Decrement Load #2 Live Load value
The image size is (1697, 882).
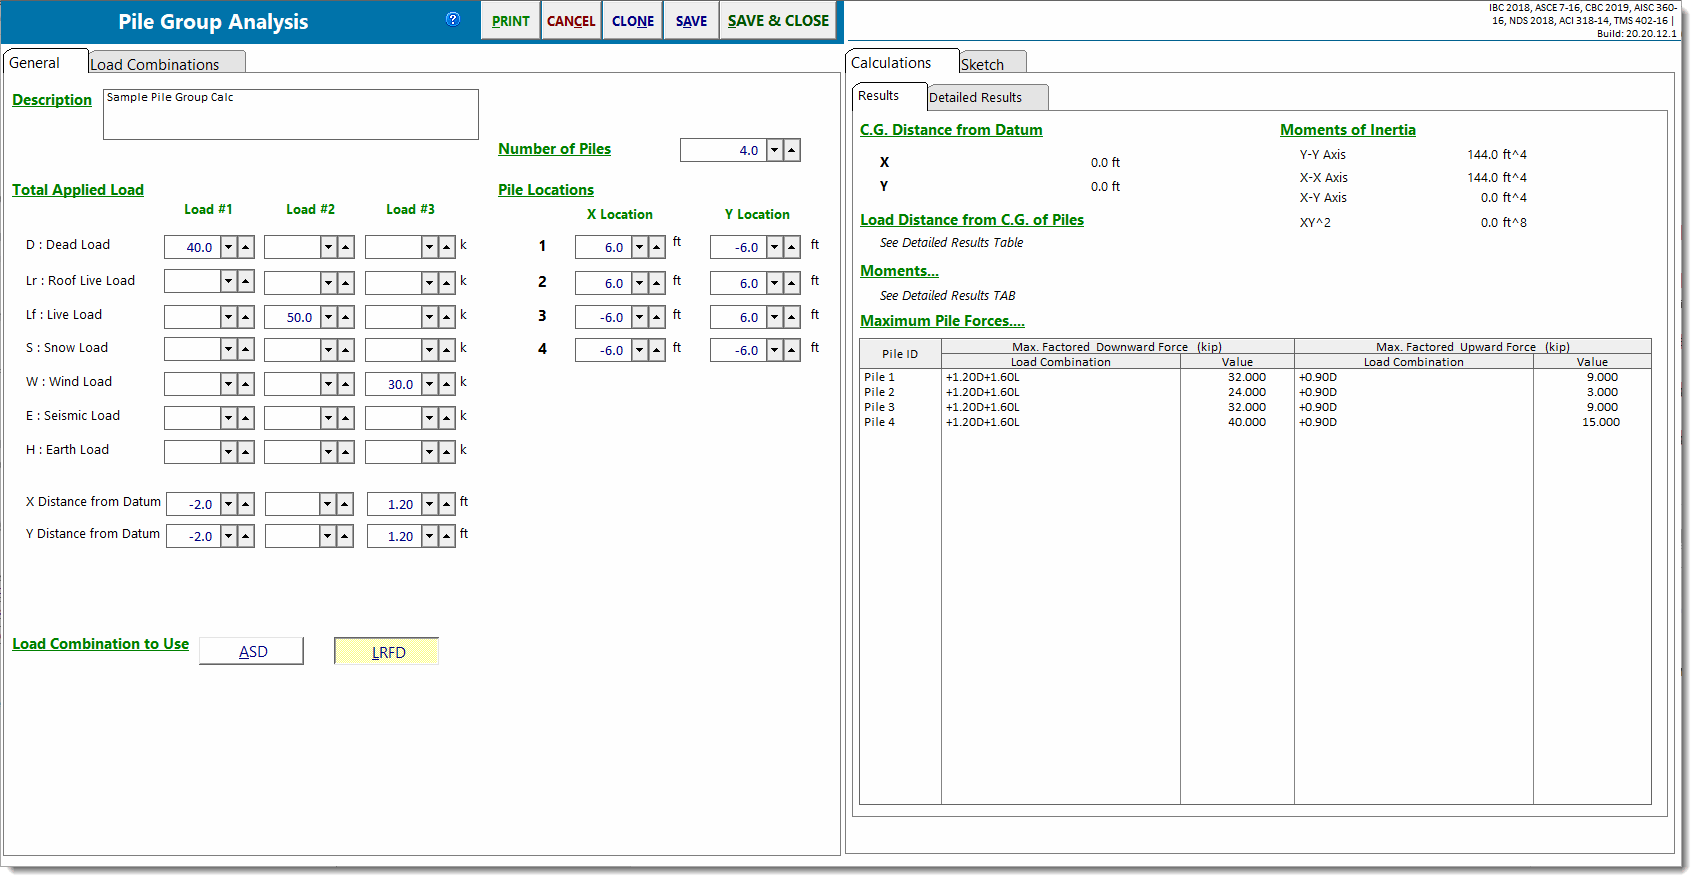328,317
